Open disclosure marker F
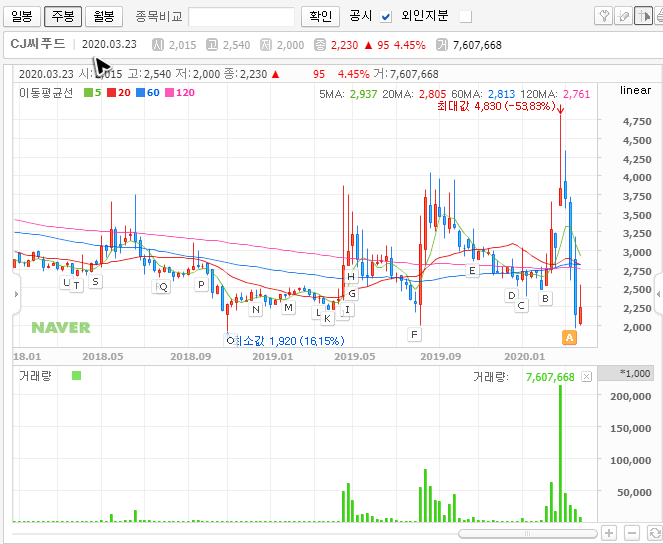This screenshot has height=544, width=663. (x=414, y=334)
